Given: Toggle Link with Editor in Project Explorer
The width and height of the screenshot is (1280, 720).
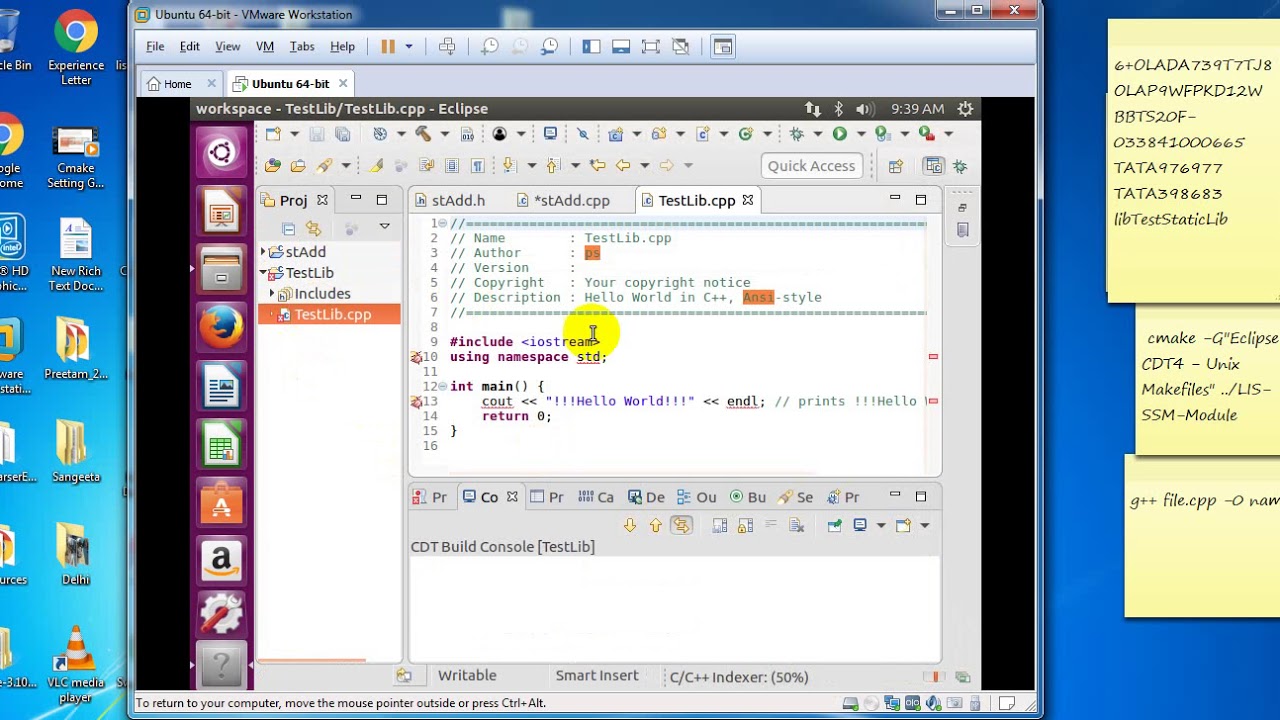Looking at the screenshot, I should point(313,228).
